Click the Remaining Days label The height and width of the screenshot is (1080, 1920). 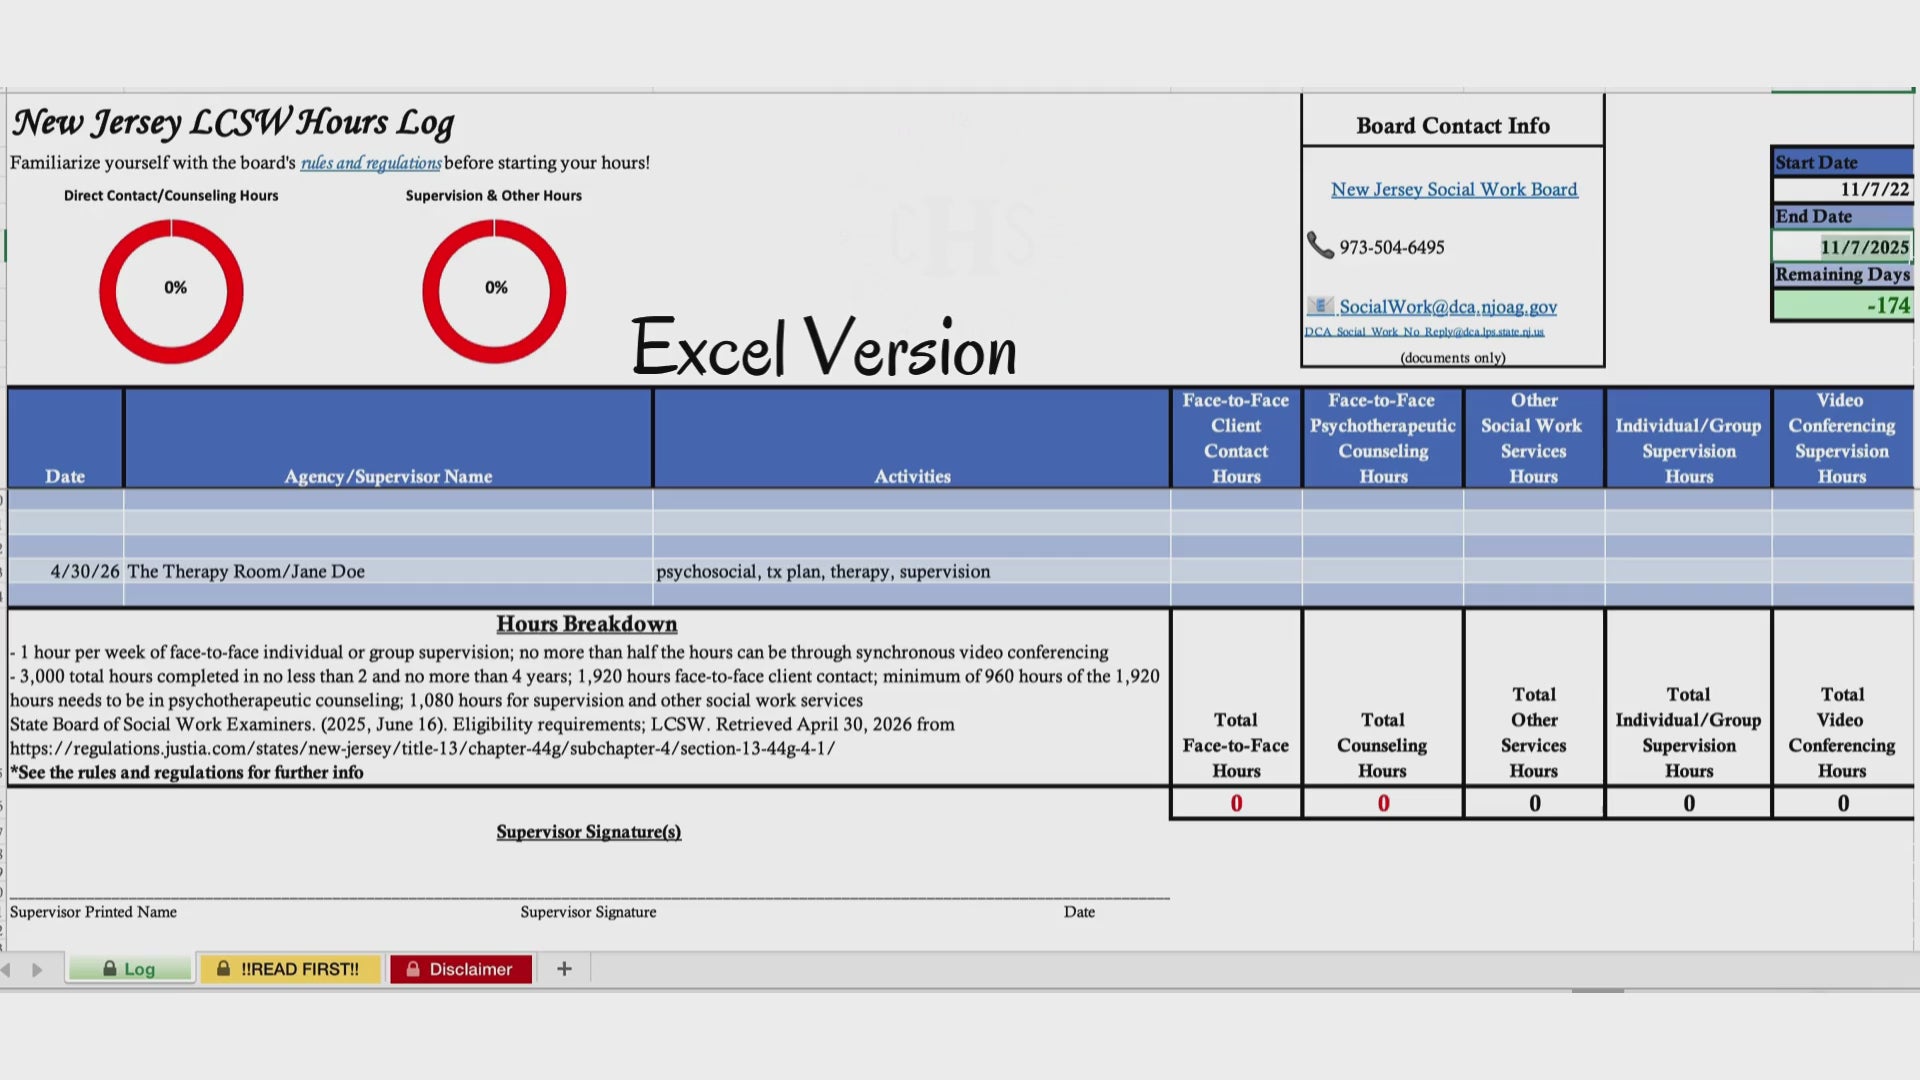1842,274
